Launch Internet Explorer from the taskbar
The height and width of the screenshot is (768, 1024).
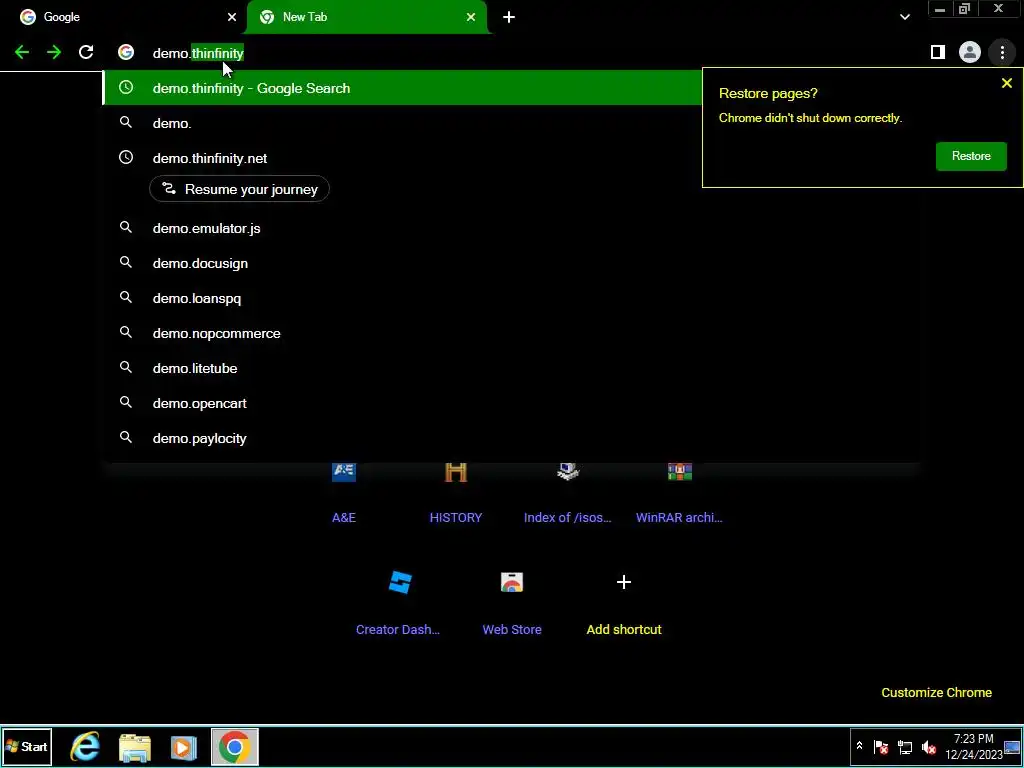pyautogui.click(x=86, y=746)
